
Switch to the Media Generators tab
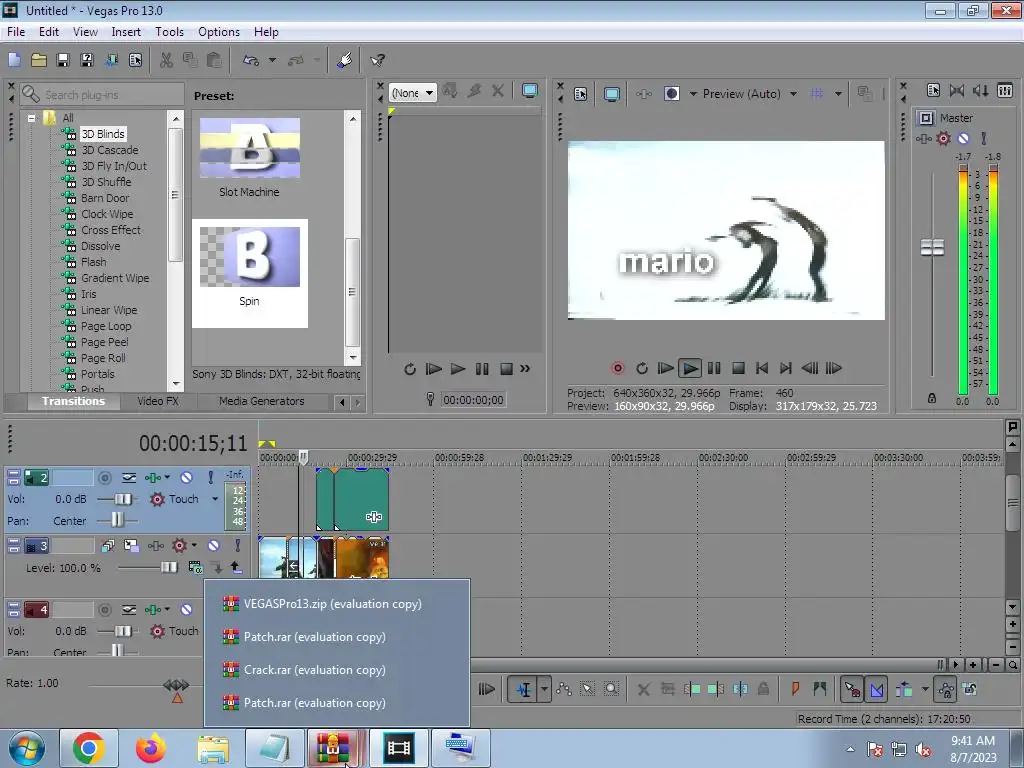(x=261, y=401)
